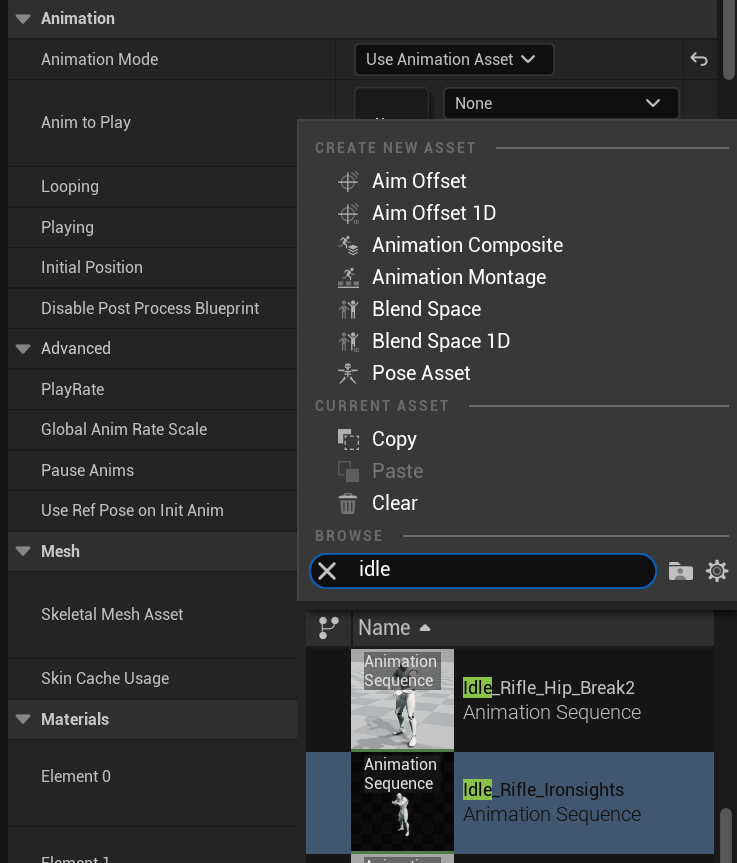Screen dimensions: 737x863
Task: Open the collection folder filter icon
Action: pyautogui.click(x=681, y=571)
